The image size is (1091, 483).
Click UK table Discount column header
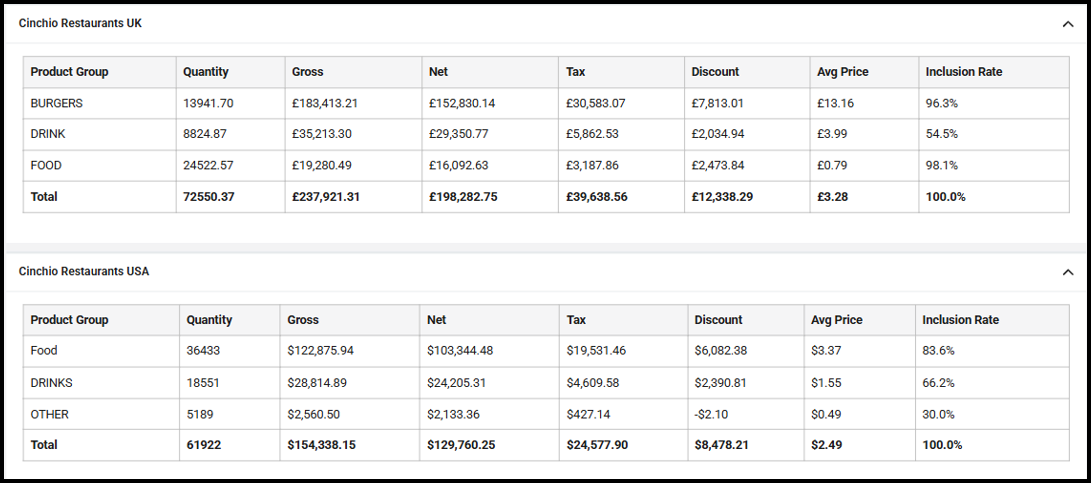point(715,72)
